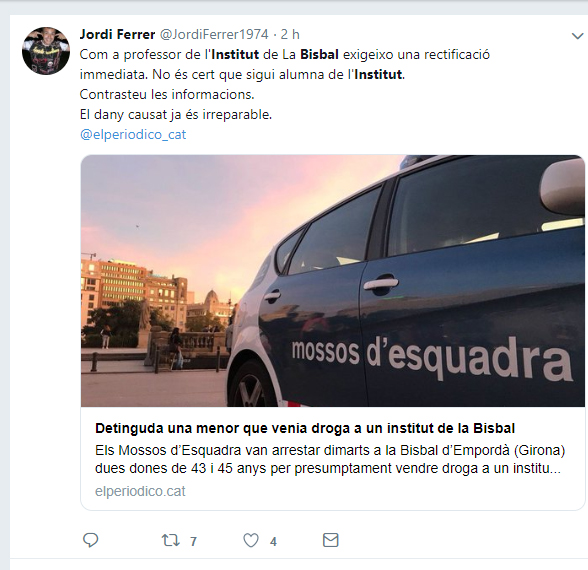Click the elperiodico.cat domain label
The height and width of the screenshot is (570, 588).
click(140, 491)
